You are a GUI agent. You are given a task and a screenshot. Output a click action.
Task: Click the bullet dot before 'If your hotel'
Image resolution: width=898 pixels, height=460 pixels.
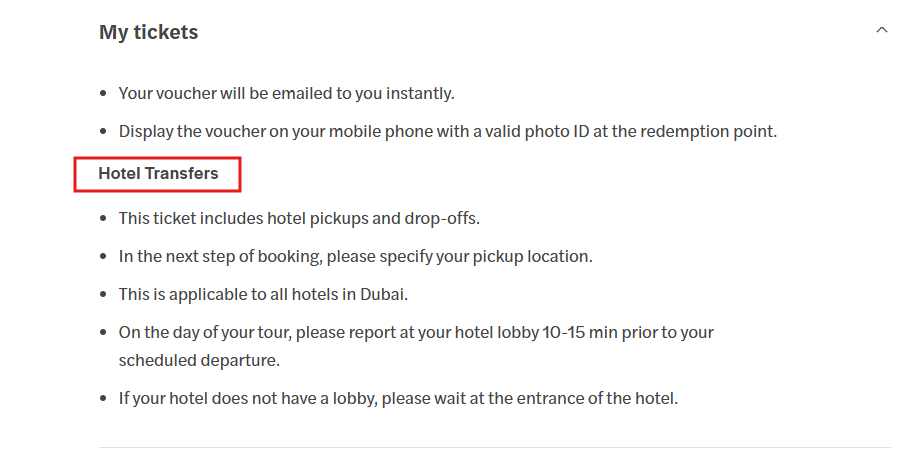pos(104,399)
